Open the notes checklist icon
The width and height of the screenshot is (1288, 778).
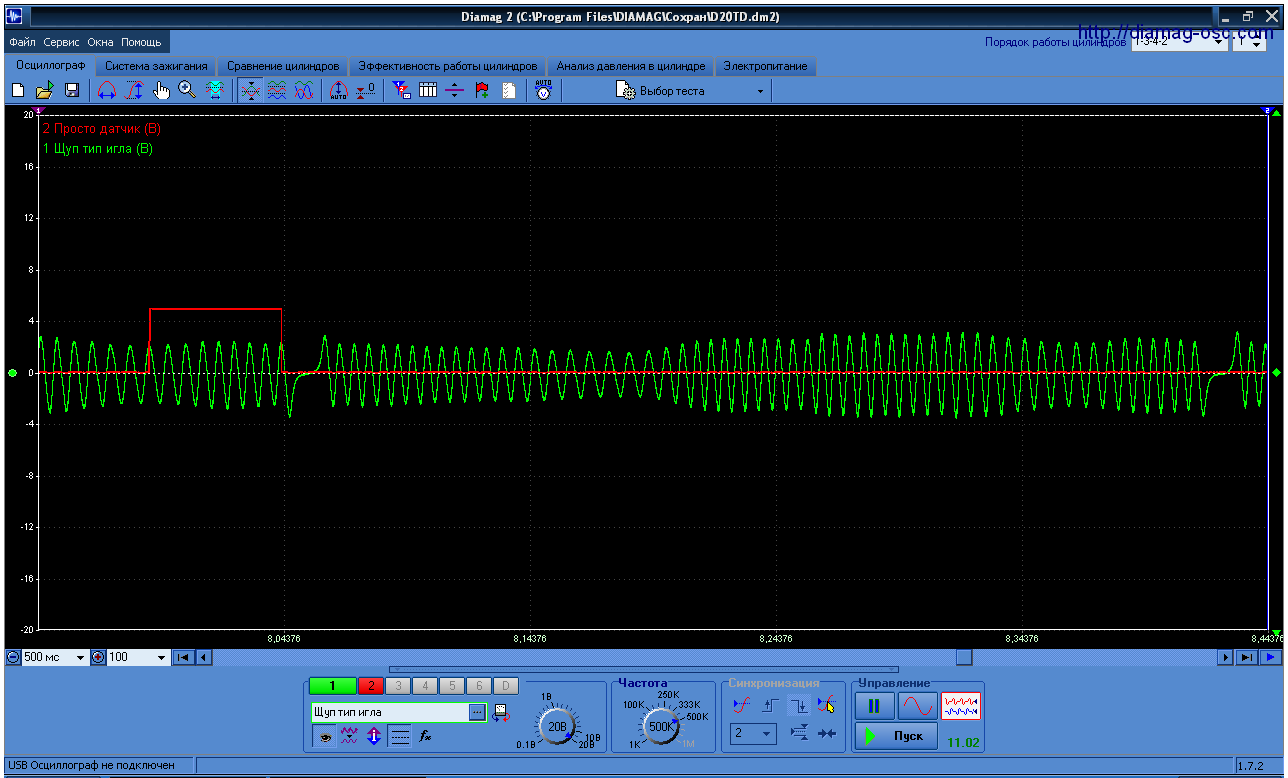click(x=509, y=91)
